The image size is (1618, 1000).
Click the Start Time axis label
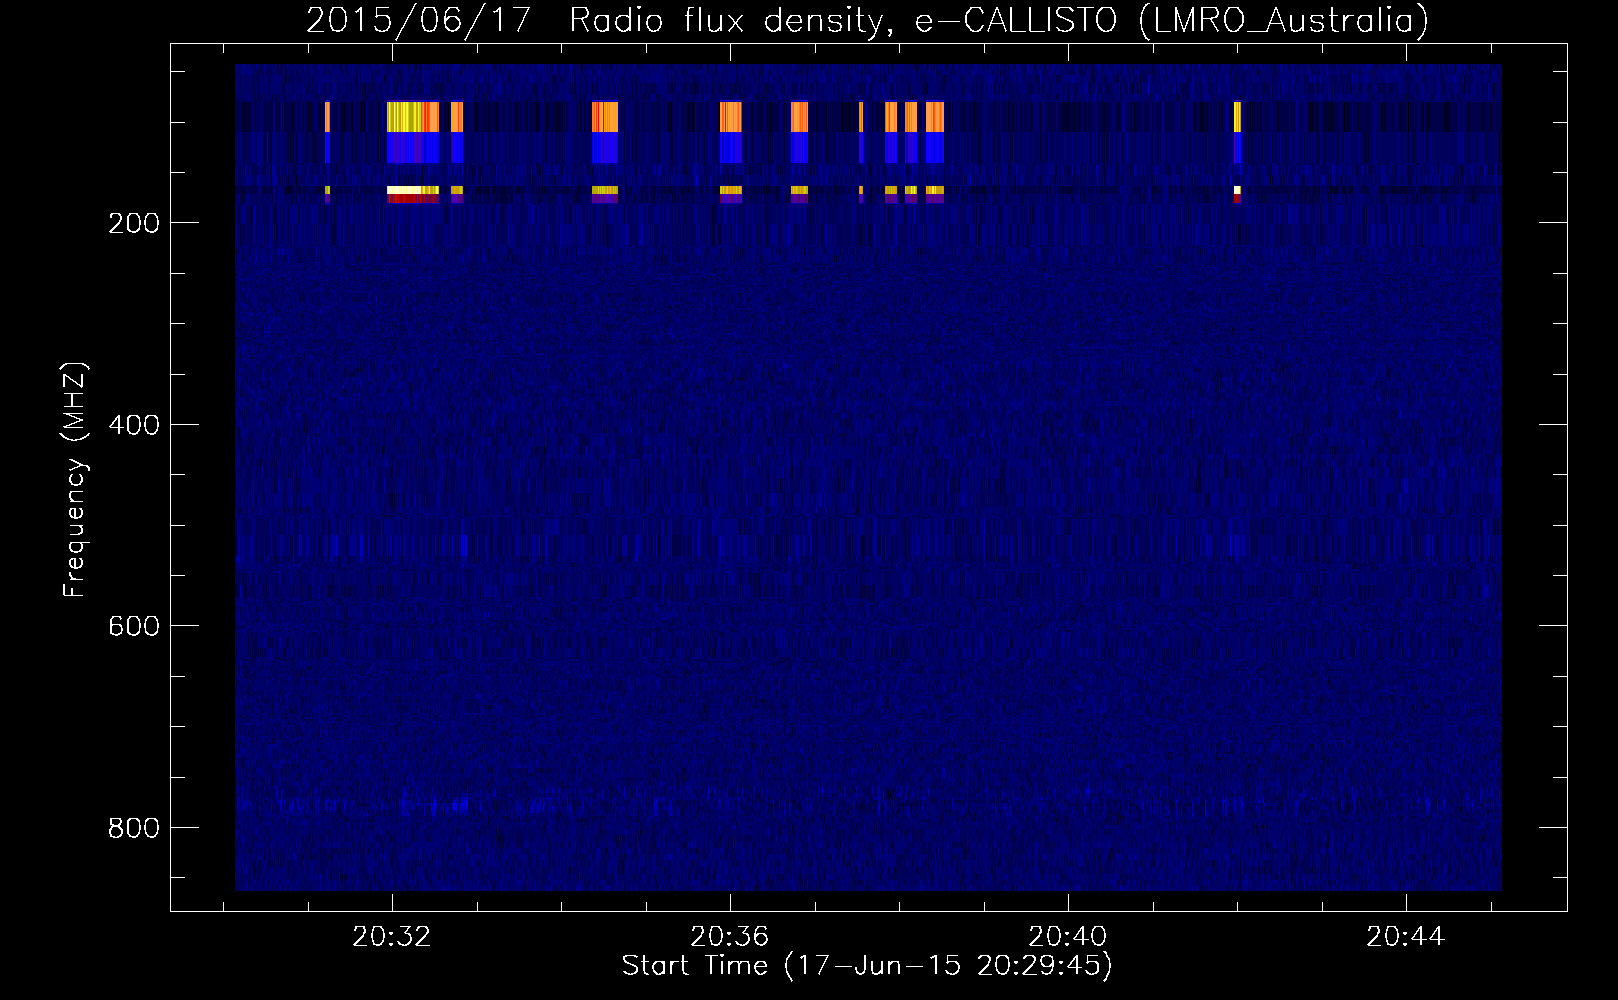tap(867, 966)
